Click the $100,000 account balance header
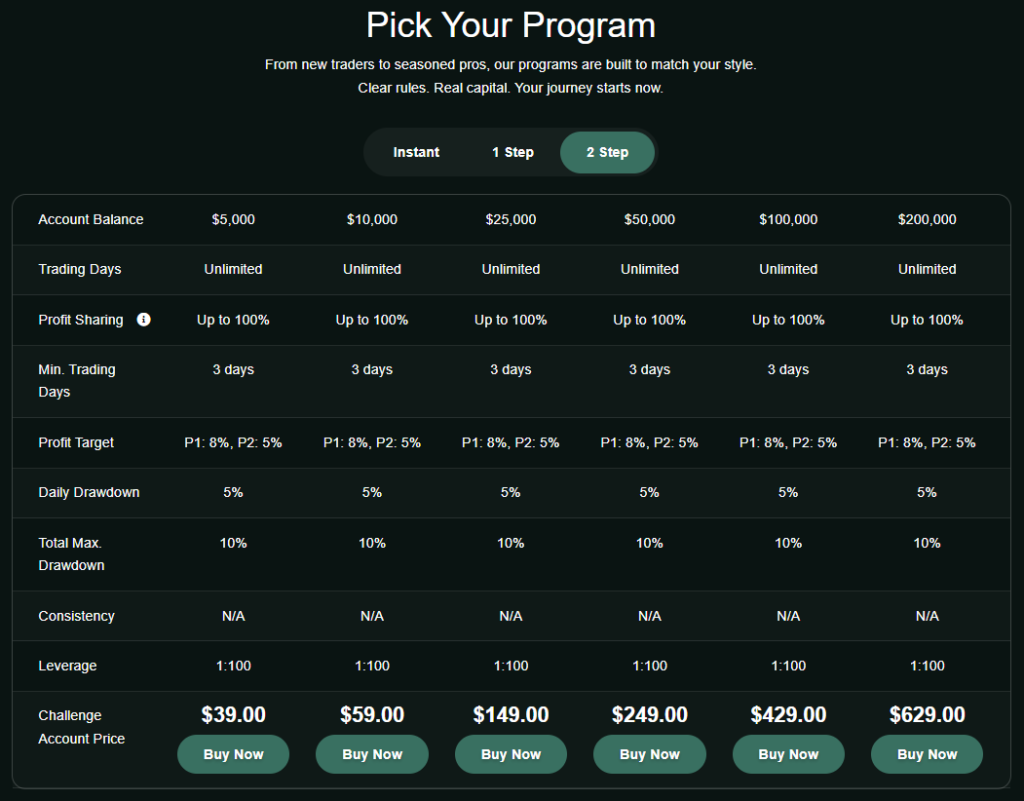 pyautogui.click(x=788, y=219)
